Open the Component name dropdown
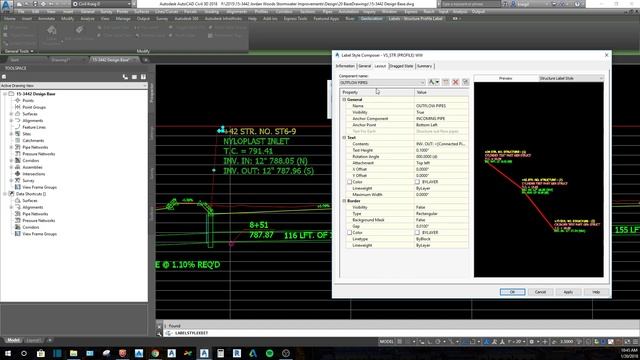This screenshot has height=360, width=640. coord(382,82)
